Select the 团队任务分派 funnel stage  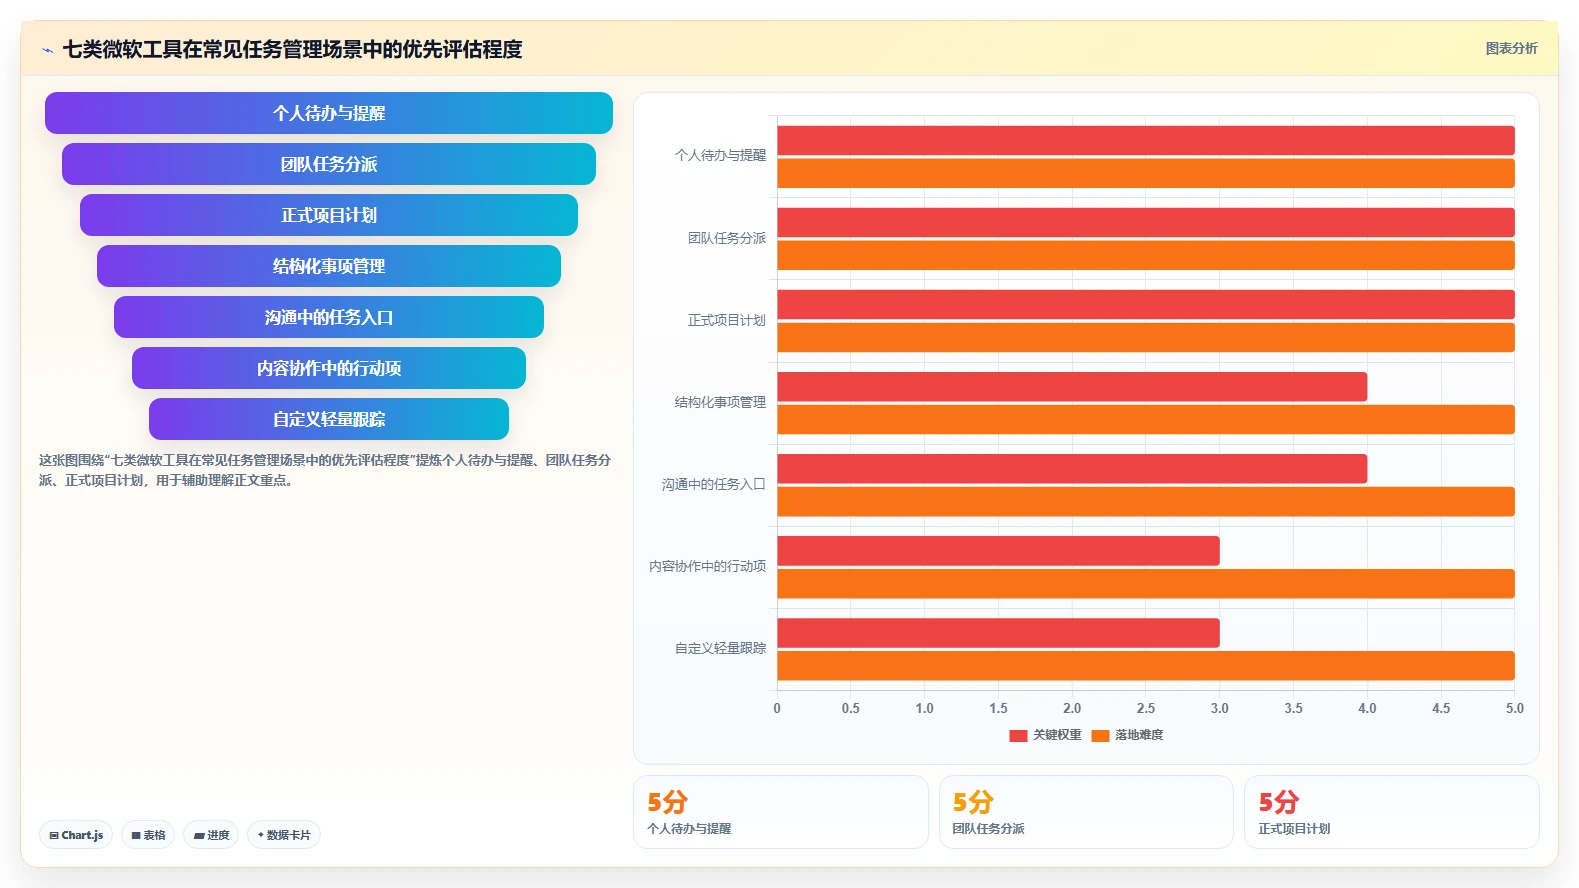point(329,164)
